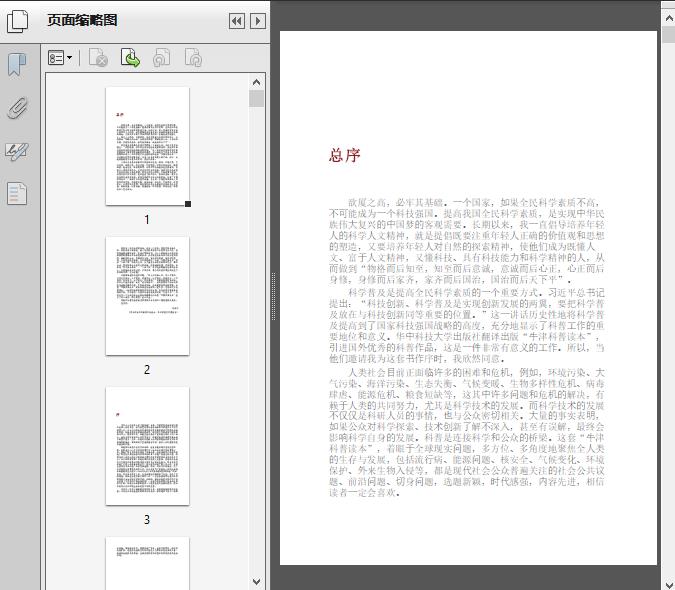Click the 总序 heading in document
Image resolution: width=675 pixels, height=590 pixels.
tap(344, 156)
